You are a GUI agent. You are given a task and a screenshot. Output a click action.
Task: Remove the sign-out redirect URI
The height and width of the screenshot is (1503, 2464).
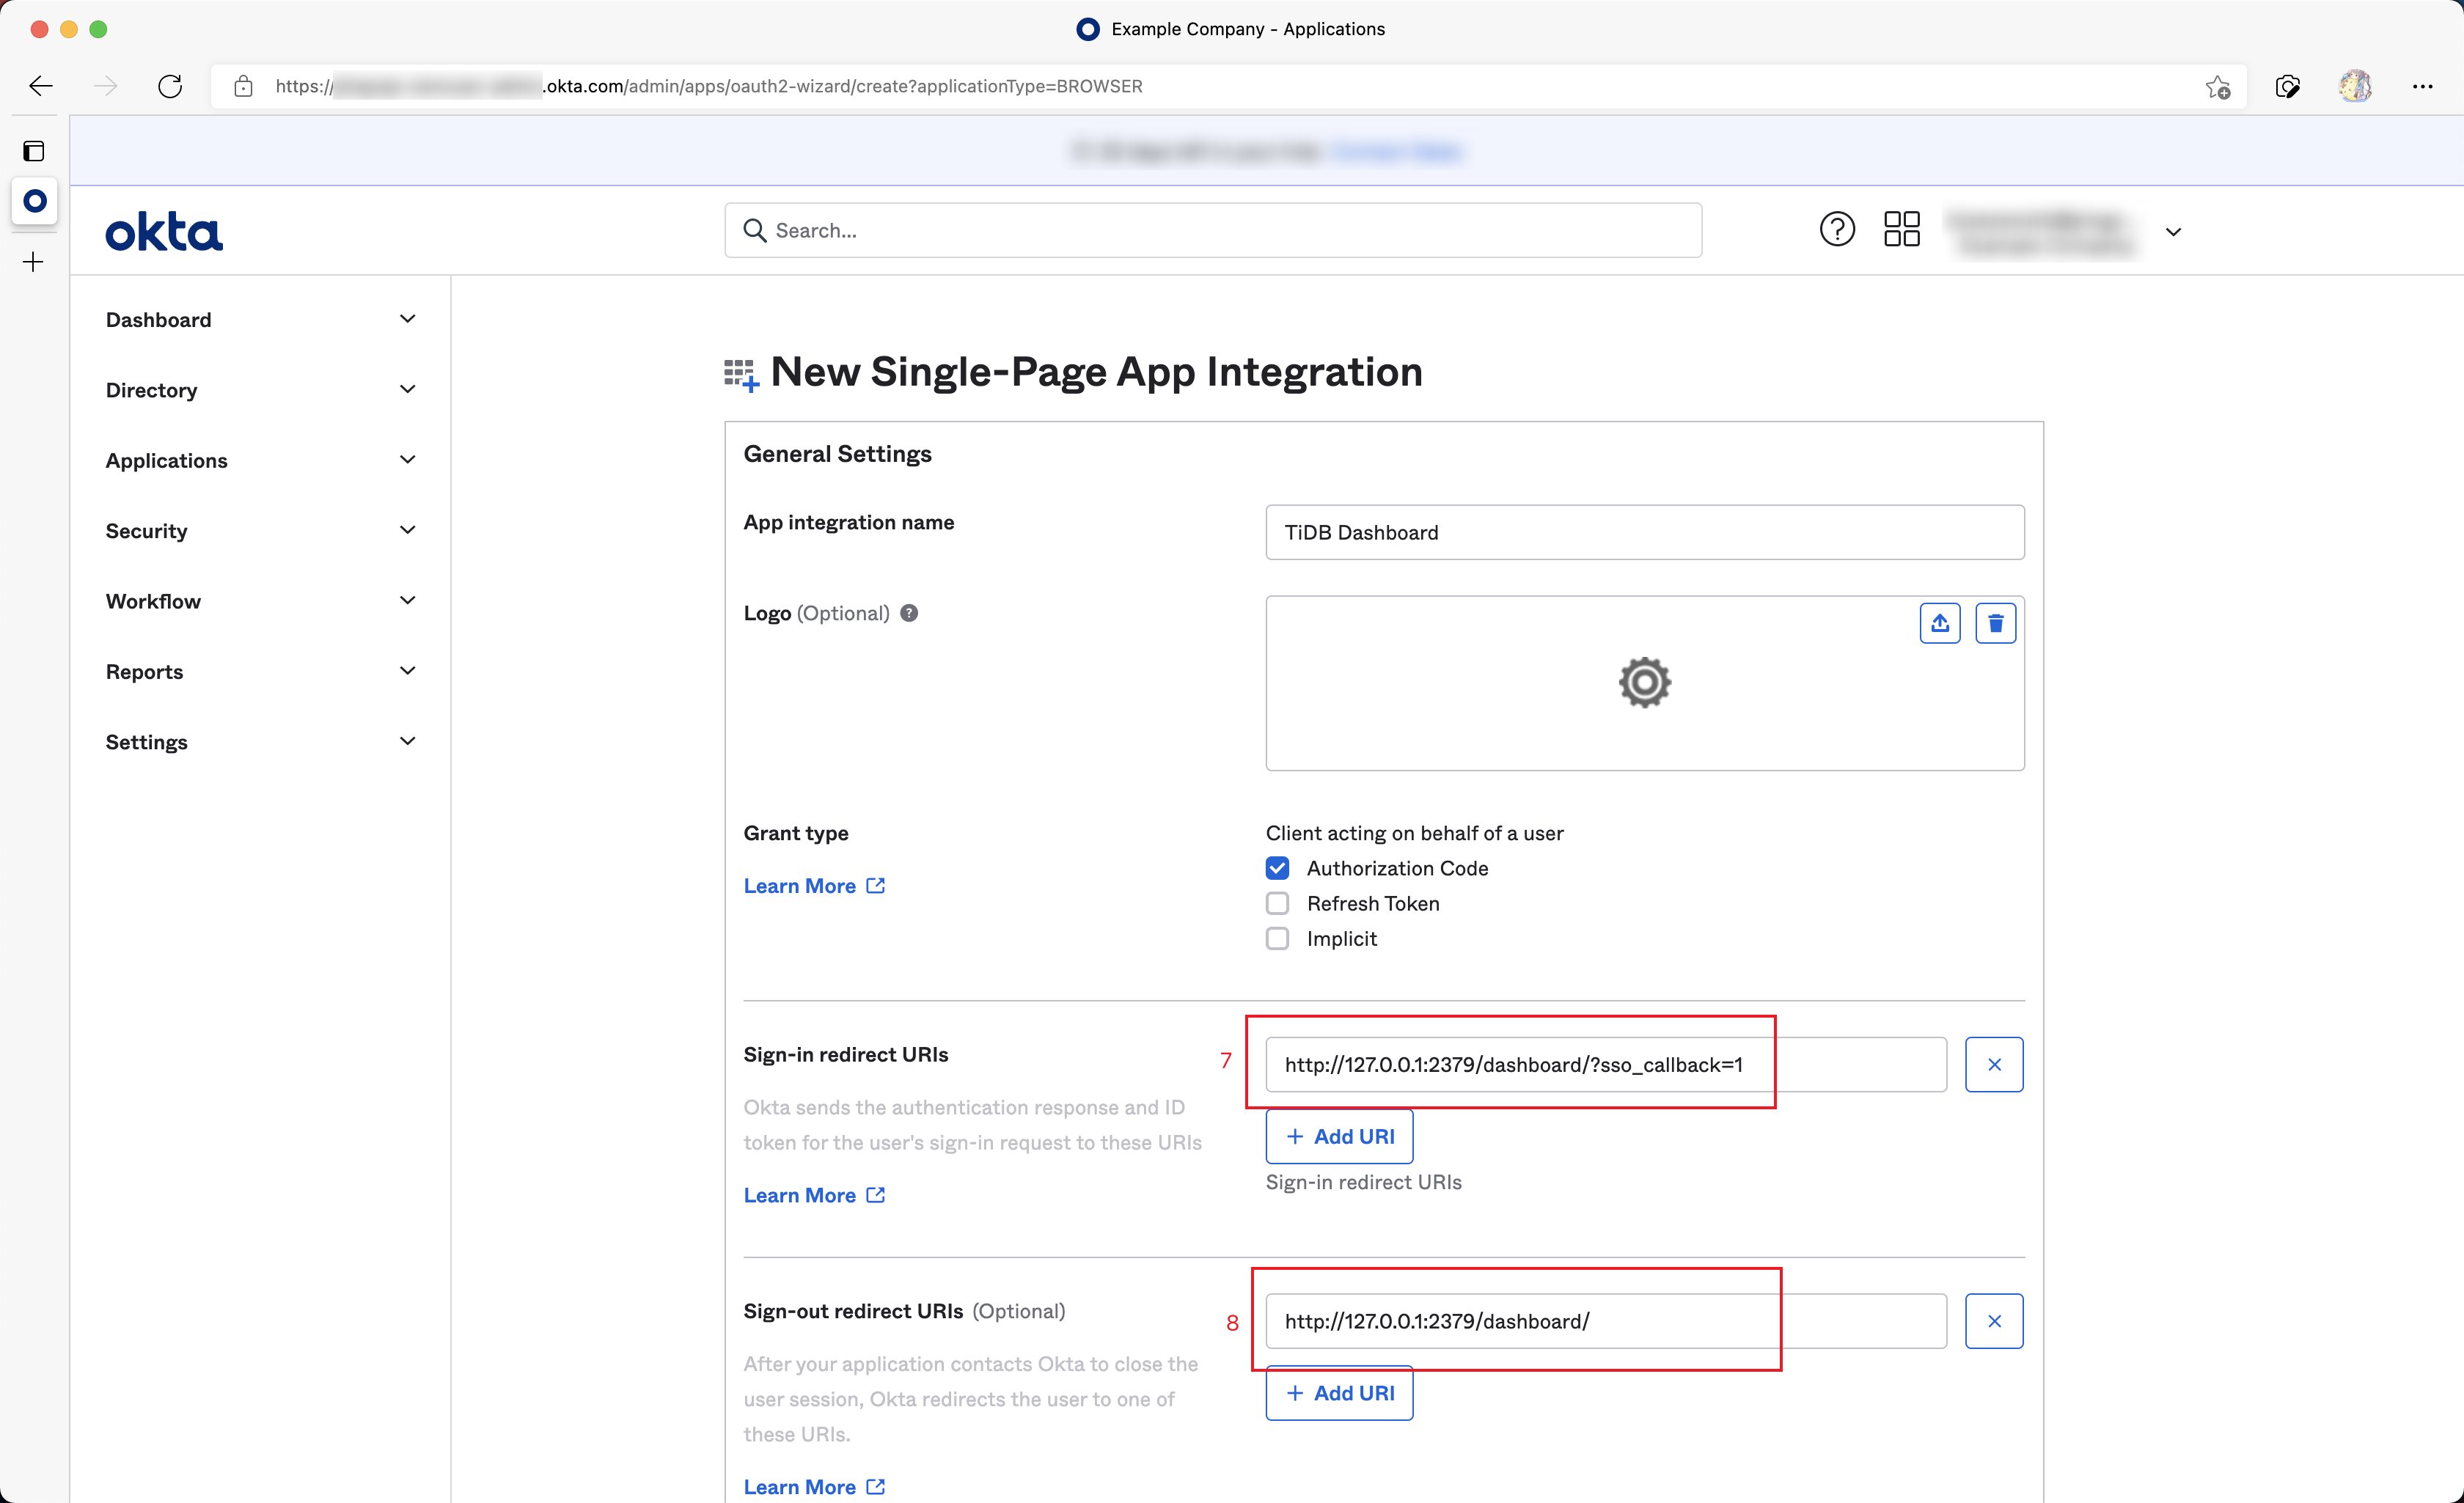pyautogui.click(x=1993, y=1321)
